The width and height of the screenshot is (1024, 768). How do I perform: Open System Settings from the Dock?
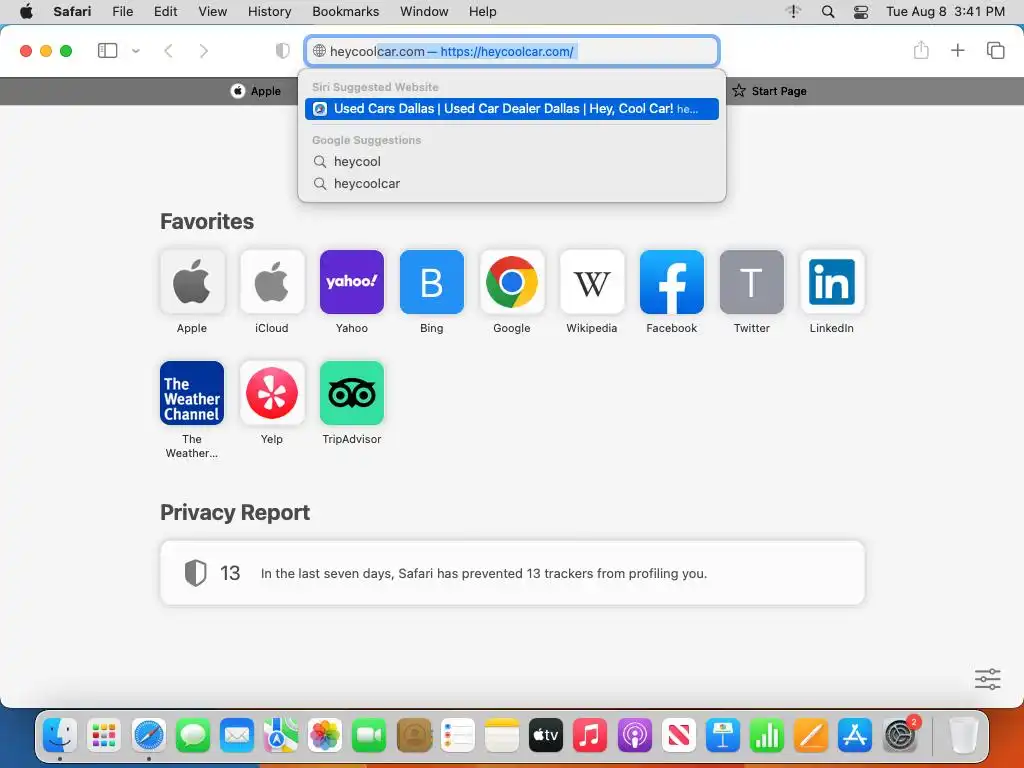pos(900,735)
